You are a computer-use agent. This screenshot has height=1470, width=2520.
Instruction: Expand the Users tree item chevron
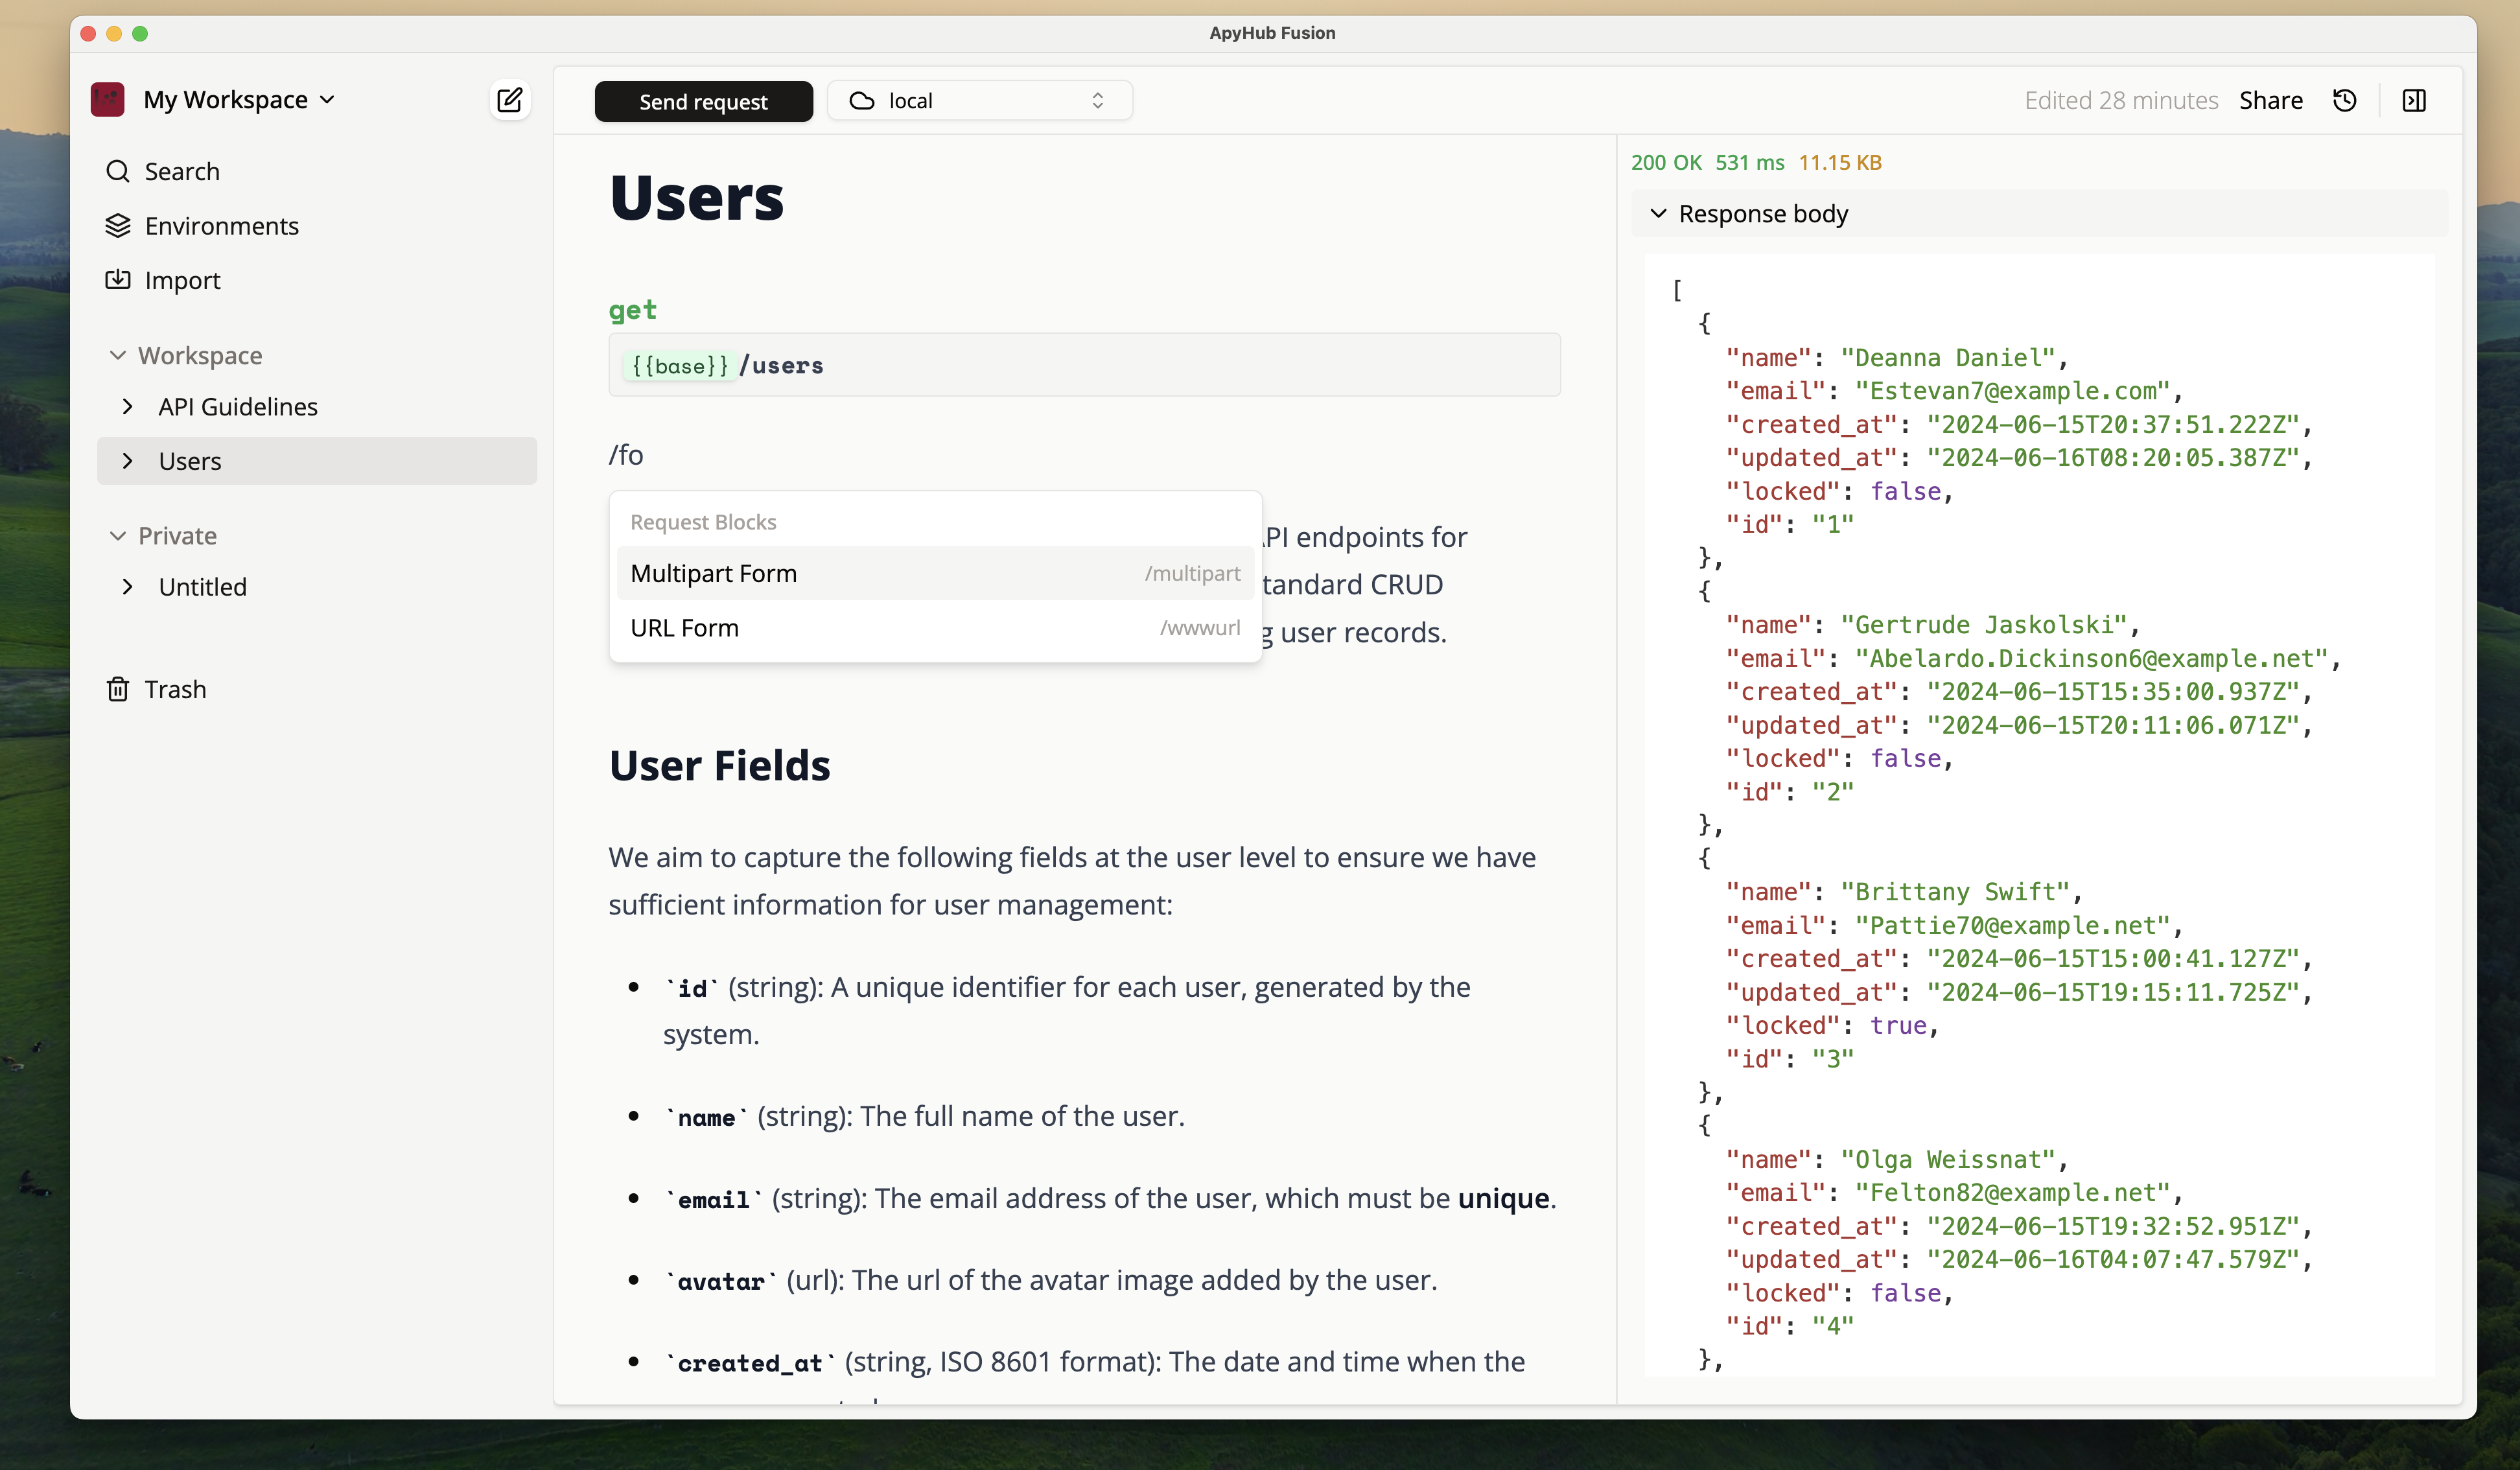point(127,461)
